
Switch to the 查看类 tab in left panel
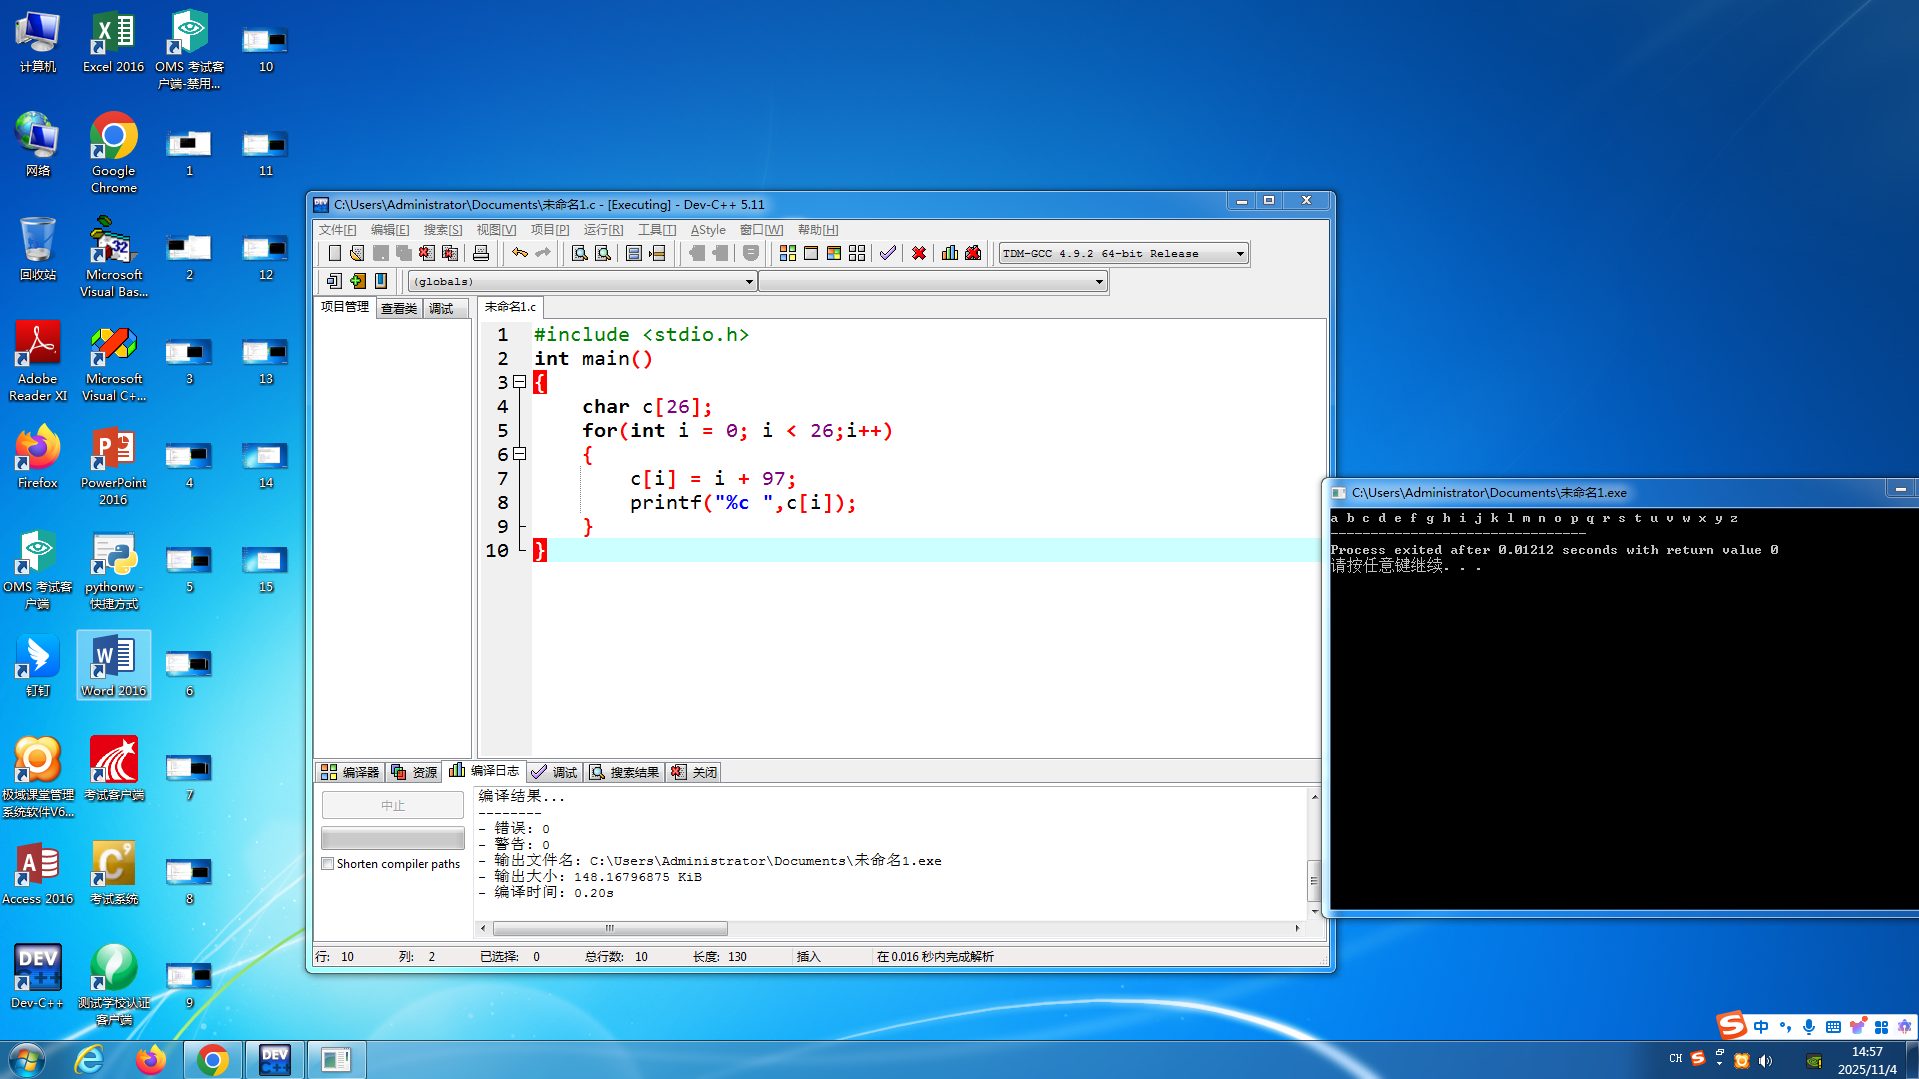399,309
